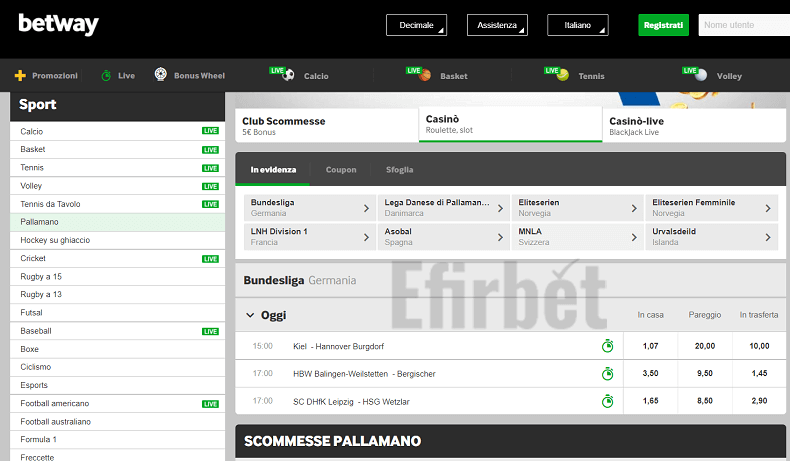790x461 pixels.
Task: Open the Assistenza dropdown
Action: tap(497, 25)
